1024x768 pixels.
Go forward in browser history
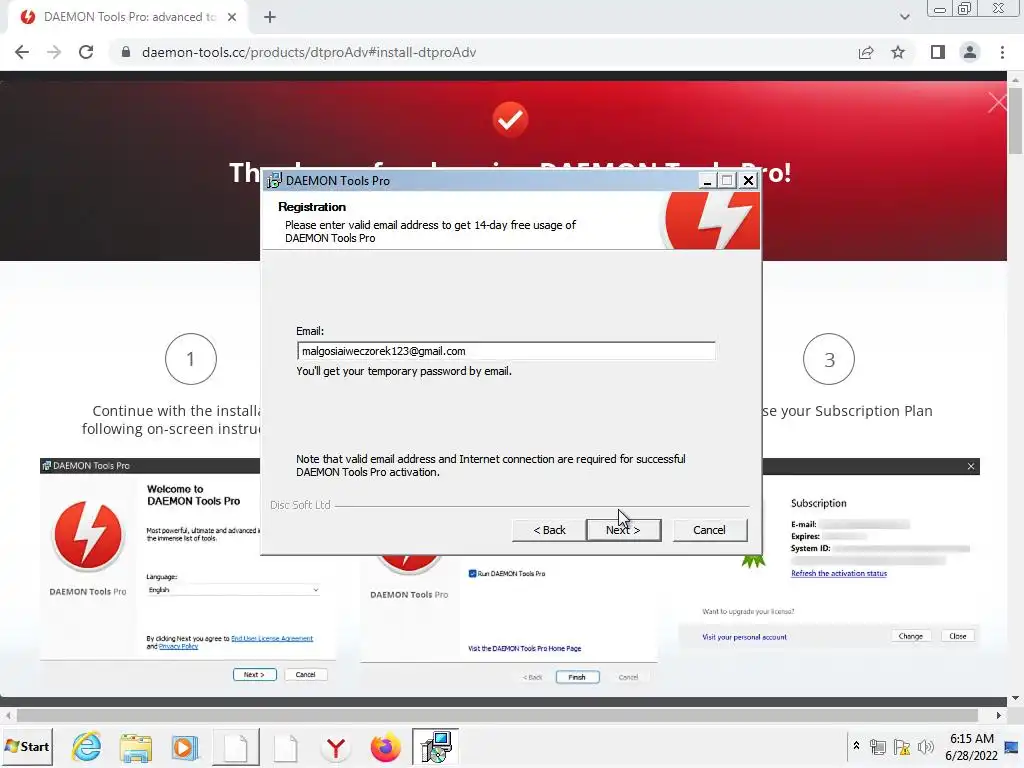54,52
